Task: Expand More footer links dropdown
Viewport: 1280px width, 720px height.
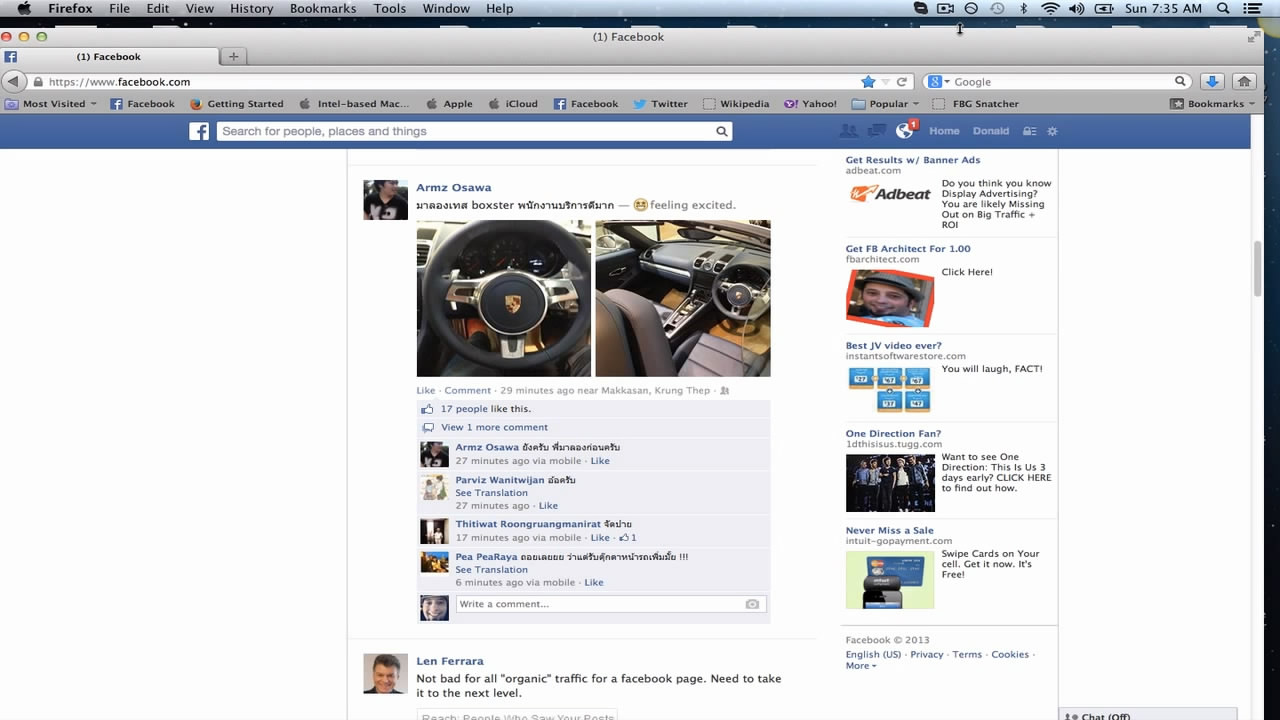Action: click(x=861, y=666)
